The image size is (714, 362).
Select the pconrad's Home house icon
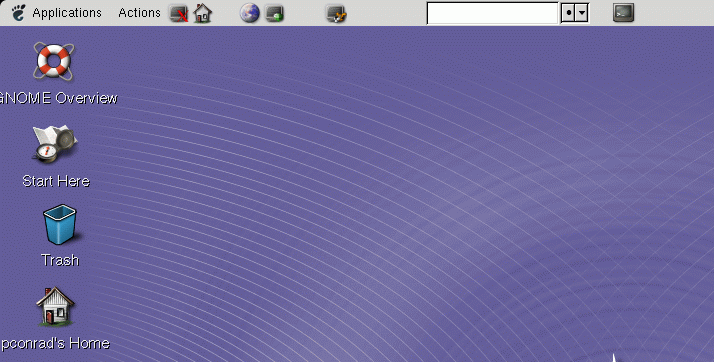55,306
